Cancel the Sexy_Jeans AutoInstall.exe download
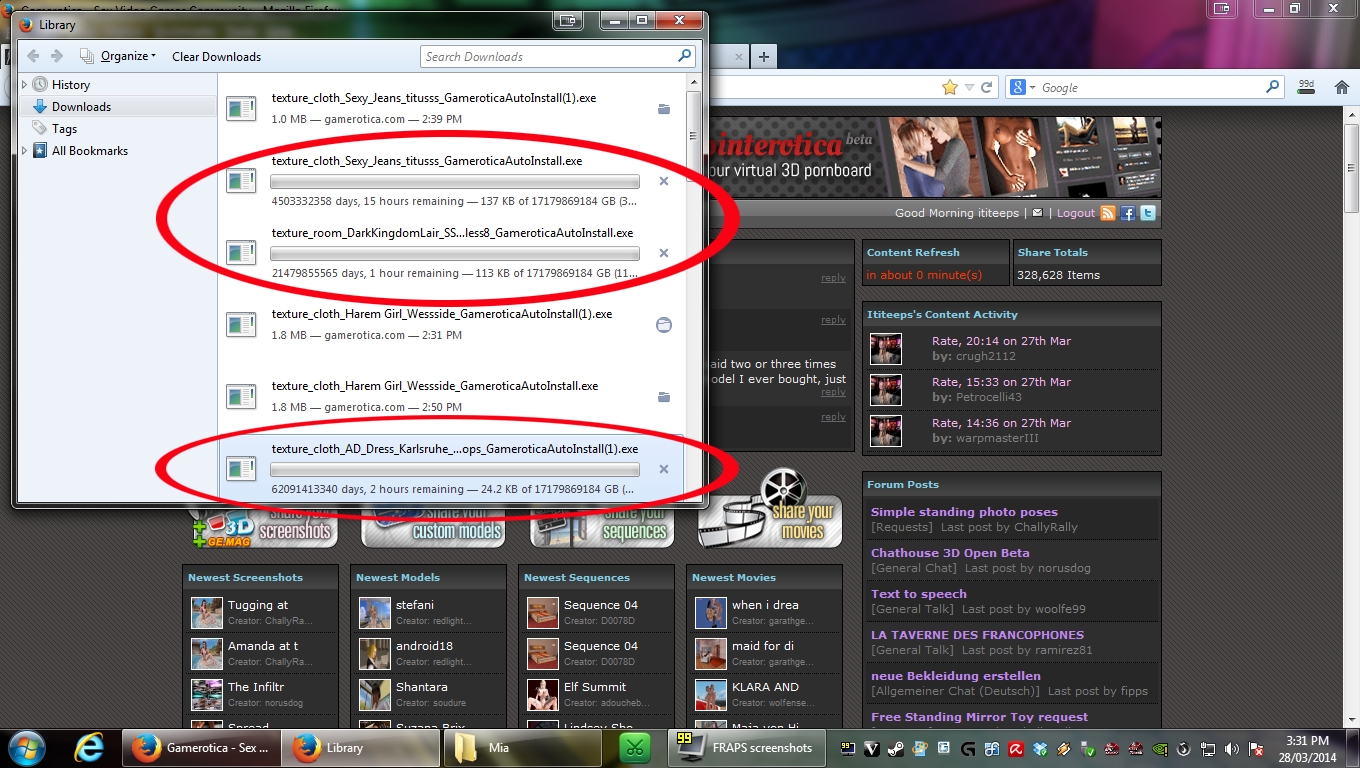 click(x=664, y=181)
